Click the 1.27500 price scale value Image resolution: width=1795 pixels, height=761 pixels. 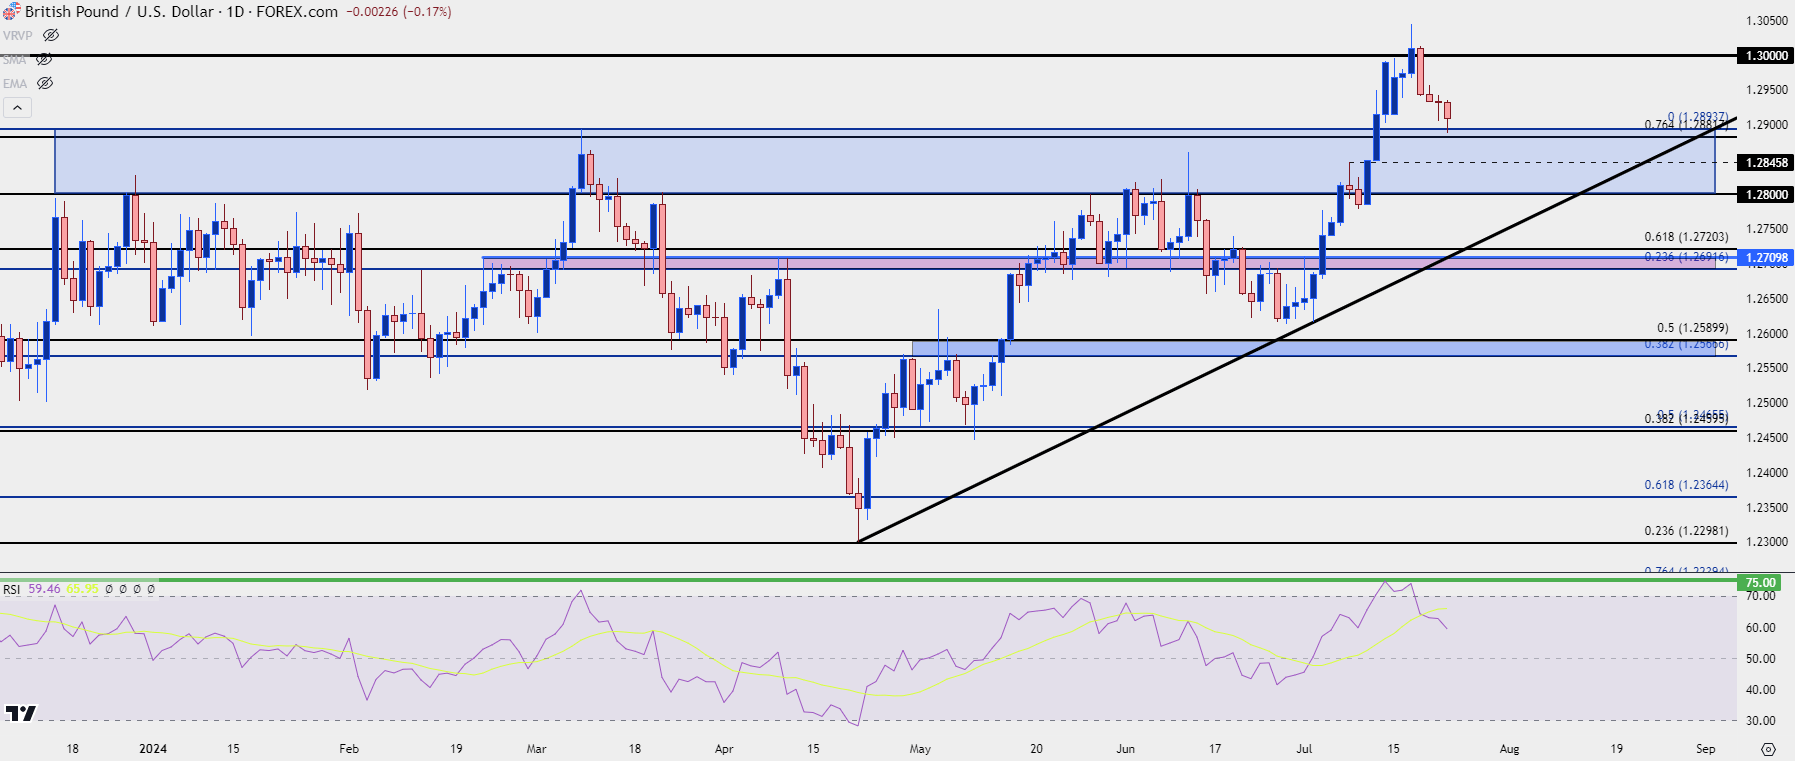(1767, 229)
